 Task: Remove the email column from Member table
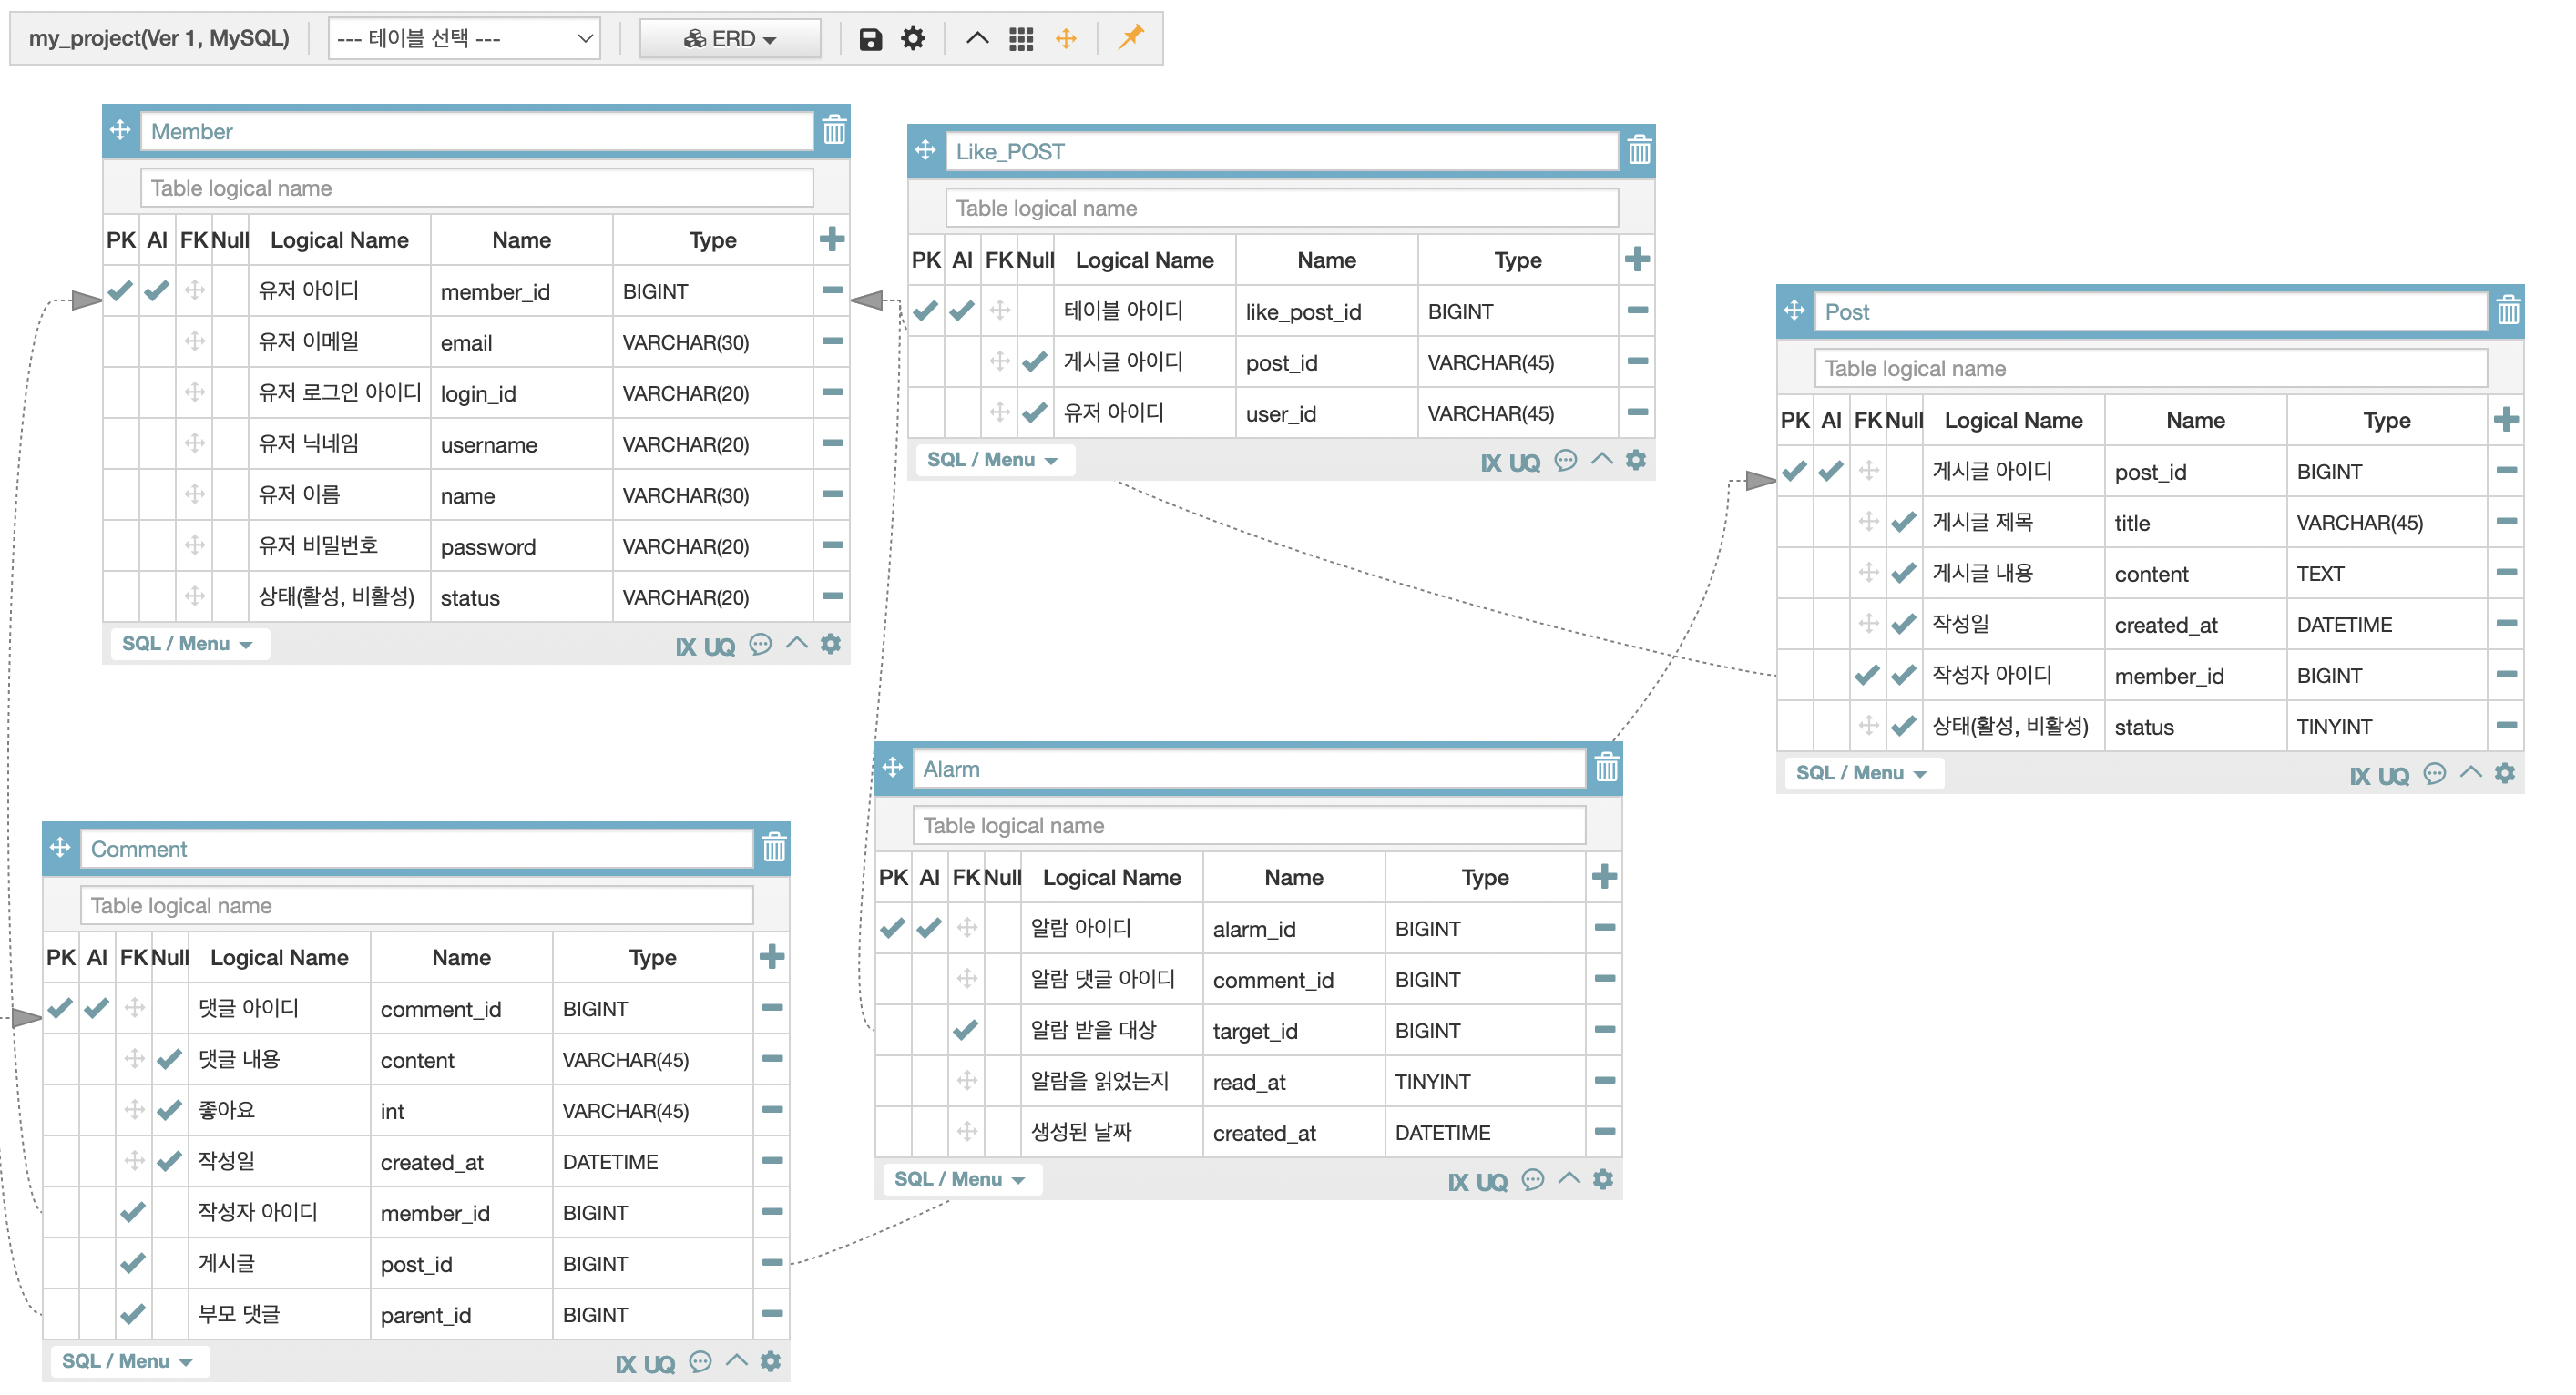832,342
